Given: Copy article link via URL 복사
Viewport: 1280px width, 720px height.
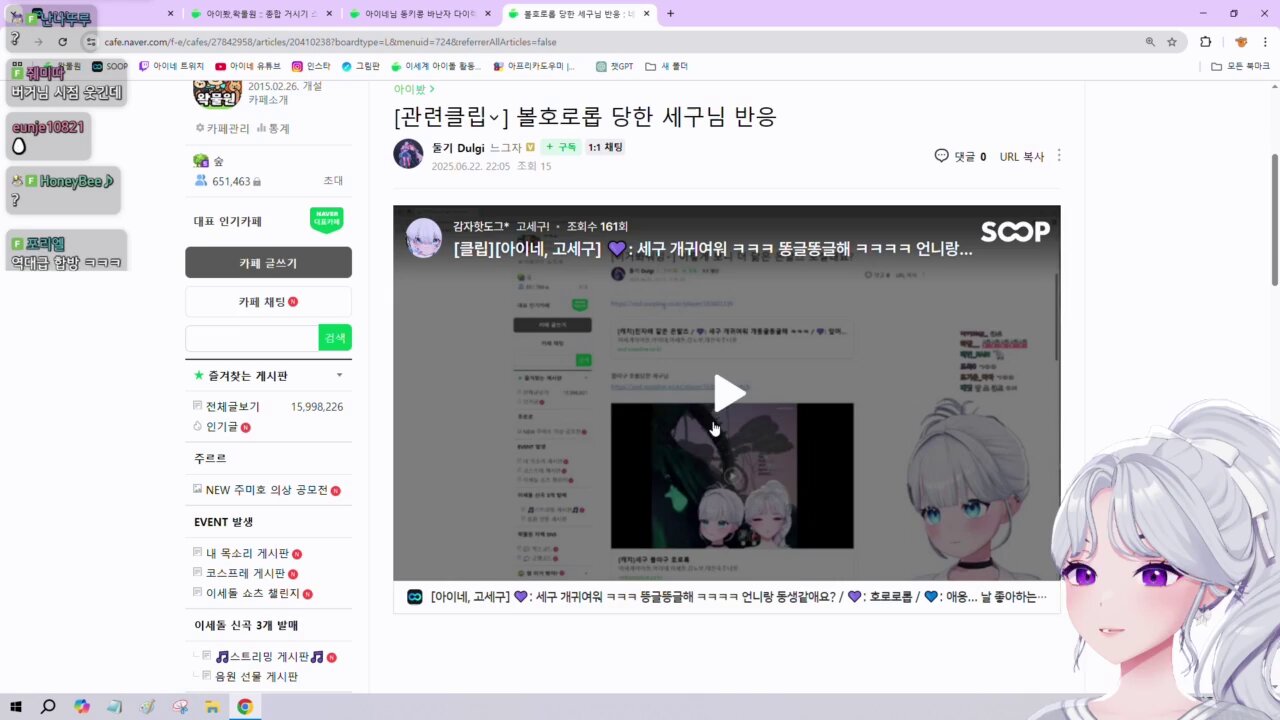Looking at the screenshot, I should (1022, 156).
